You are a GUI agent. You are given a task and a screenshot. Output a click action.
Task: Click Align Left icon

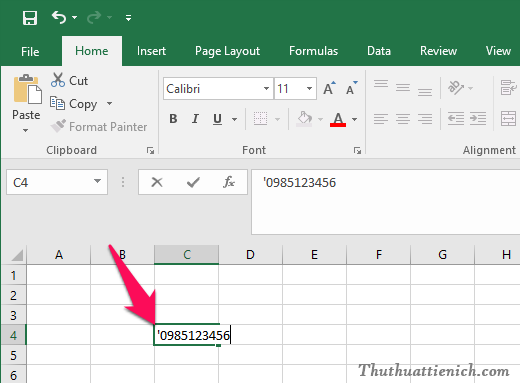point(381,119)
